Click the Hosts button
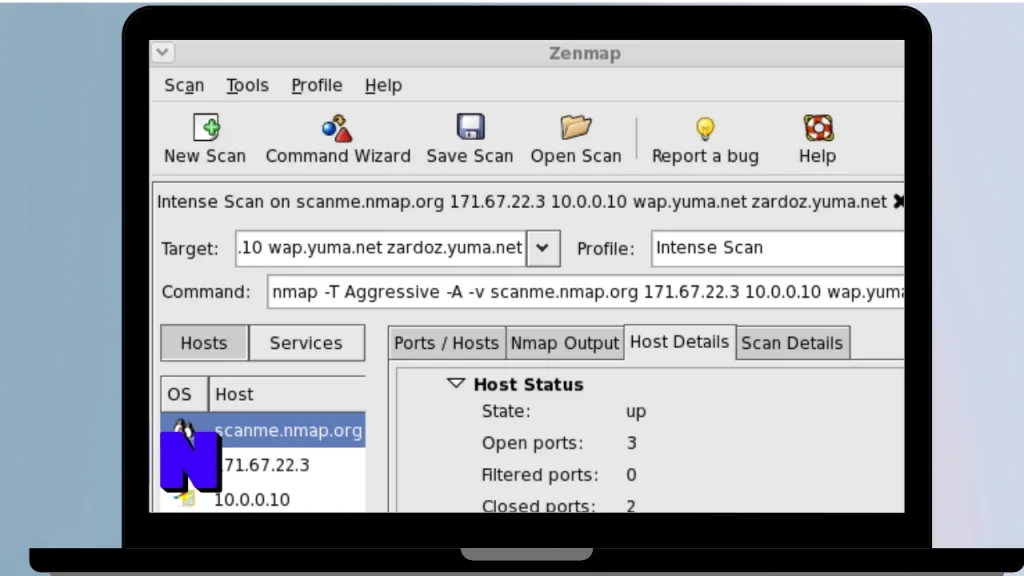This screenshot has height=576, width=1024. (204, 343)
